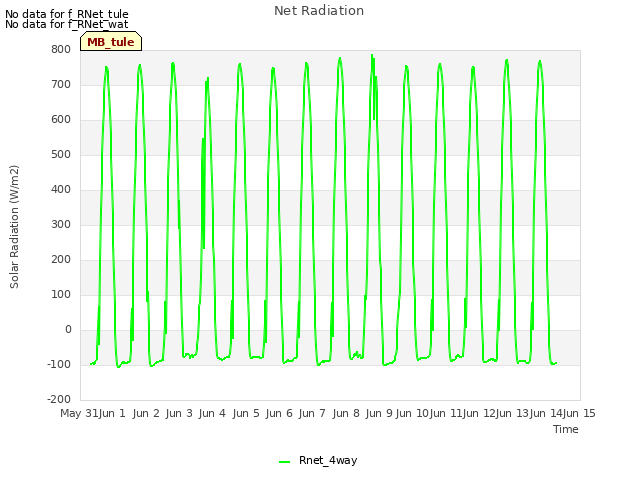Click the jagged Jun 4 peak on curve
Image resolution: width=640 pixels, height=480 pixels.
click(x=207, y=78)
